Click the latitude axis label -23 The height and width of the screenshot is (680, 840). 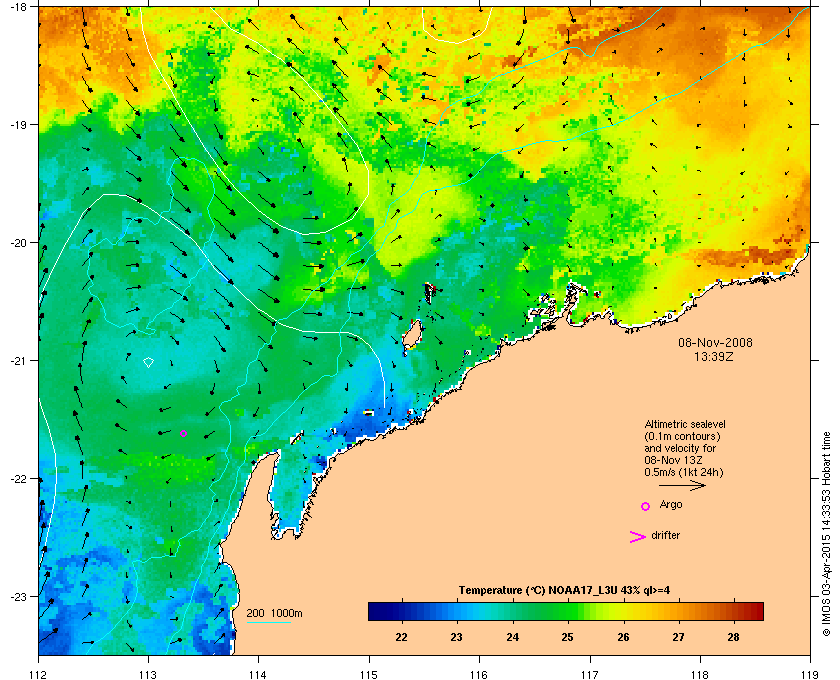point(17,596)
